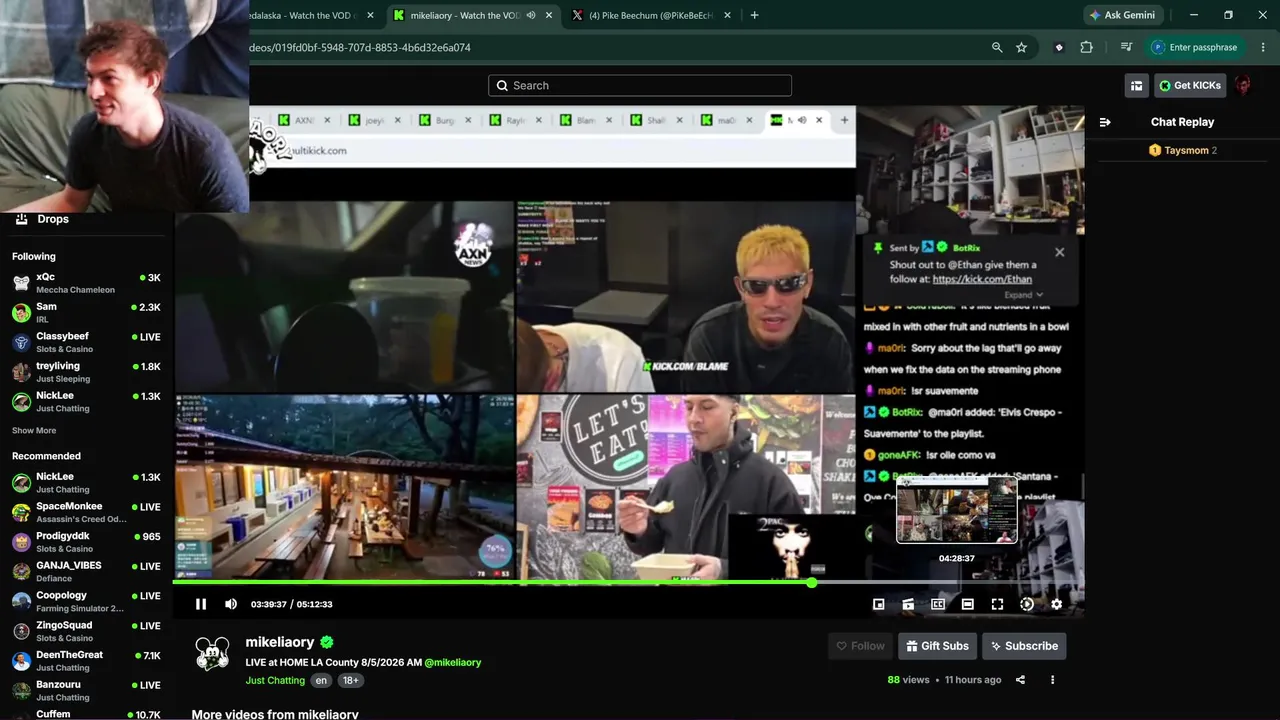Open GANJA_VIBES in Recommended channels
Viewport: 1280px width, 720px height.
click(86, 572)
